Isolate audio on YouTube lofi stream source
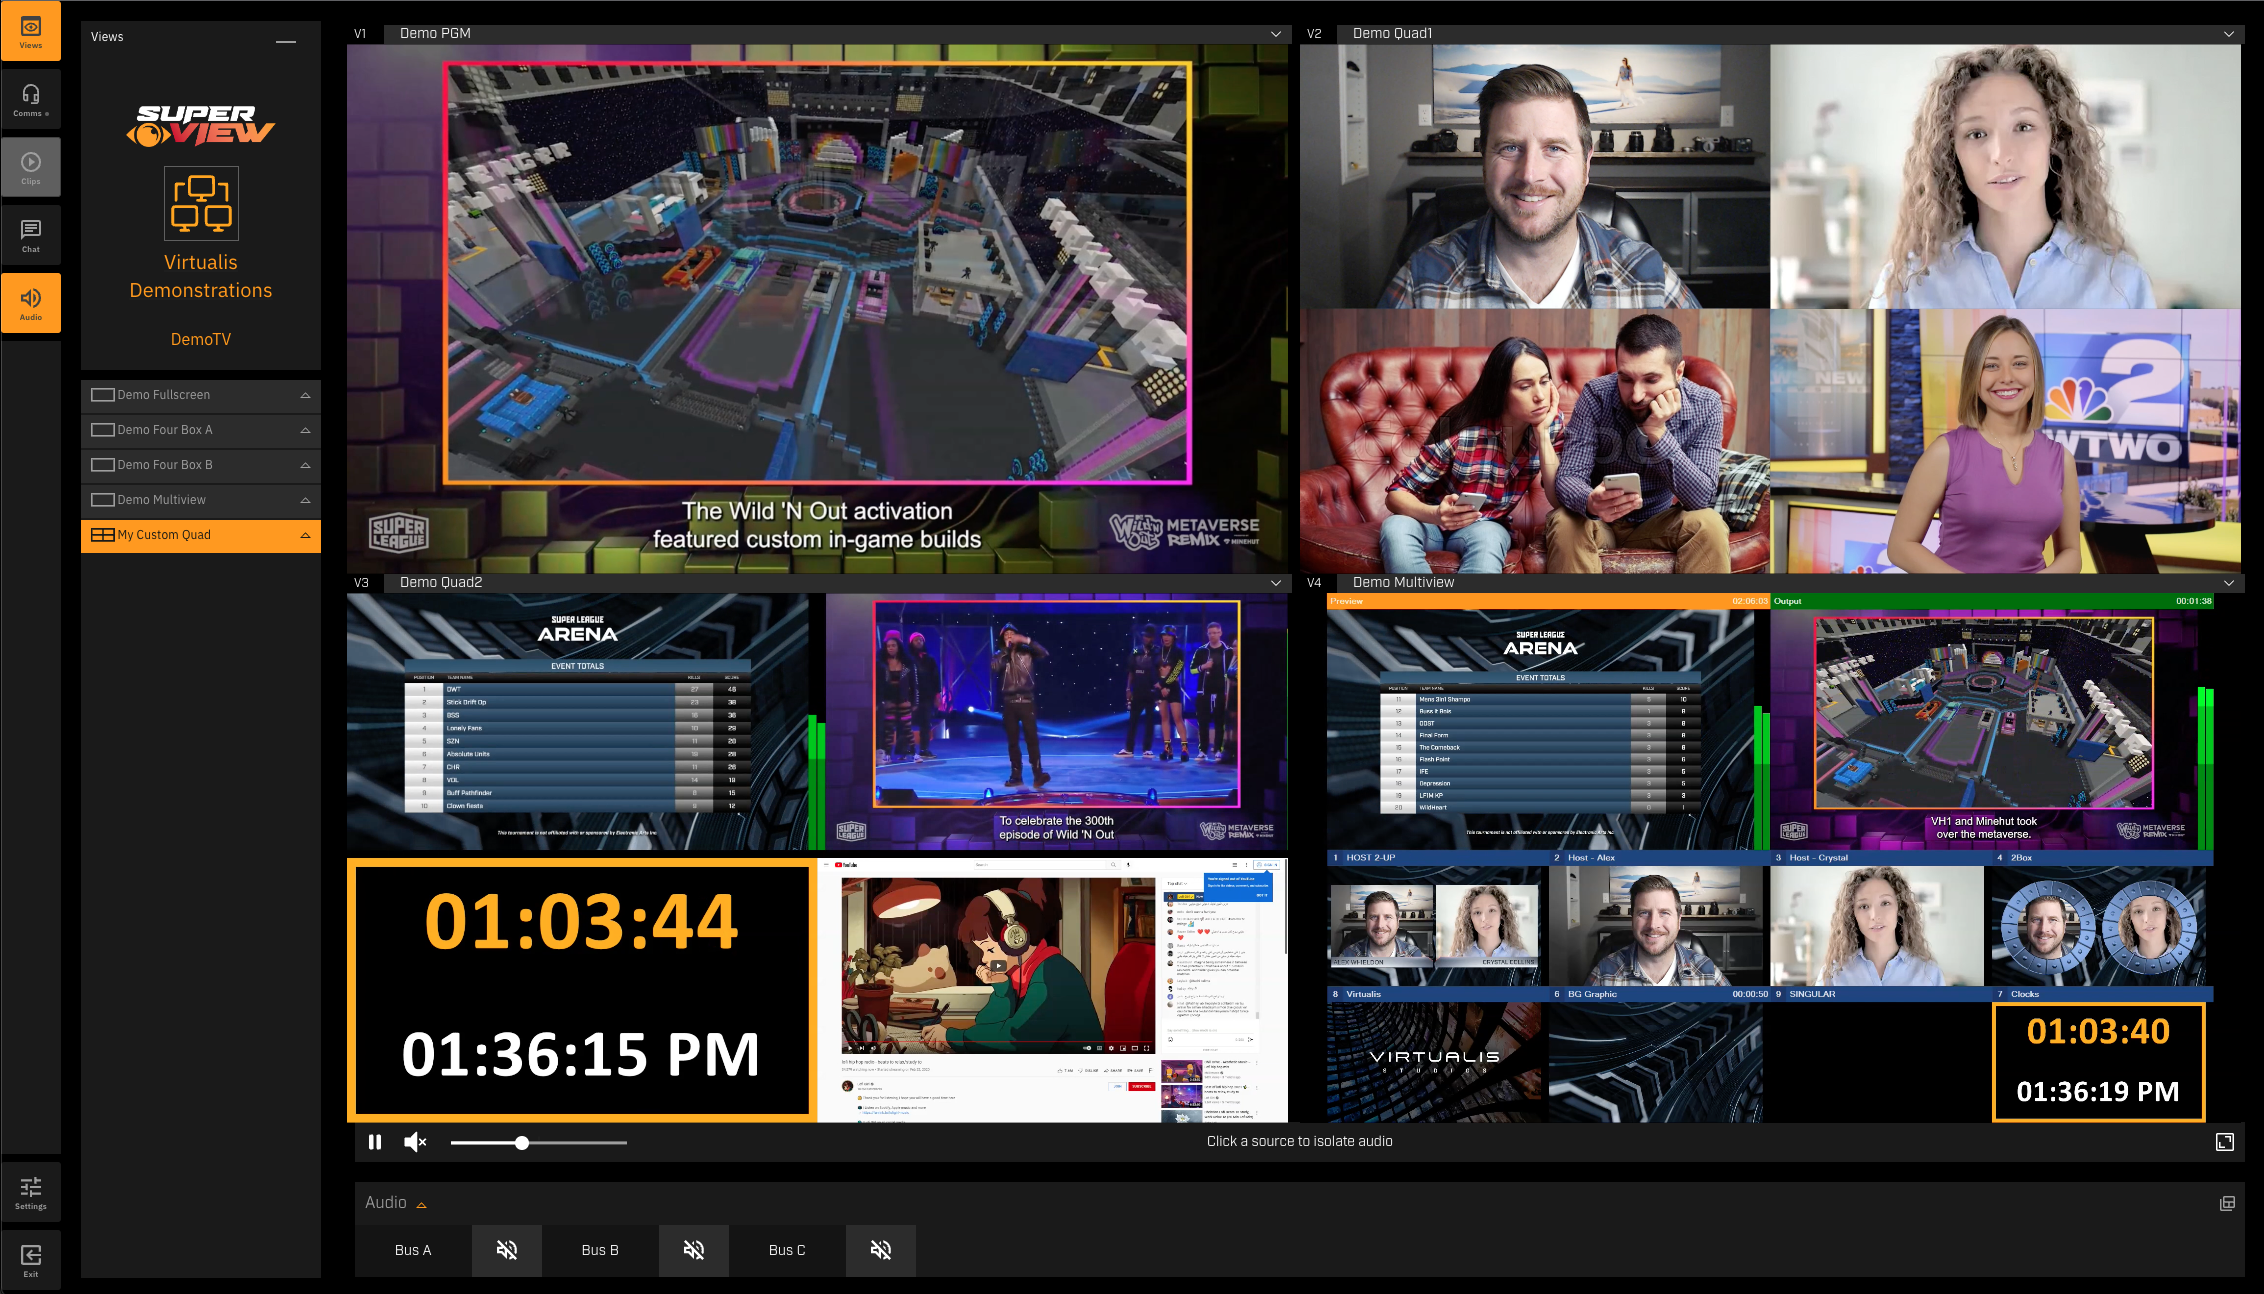The width and height of the screenshot is (2264, 1294). [1054, 990]
